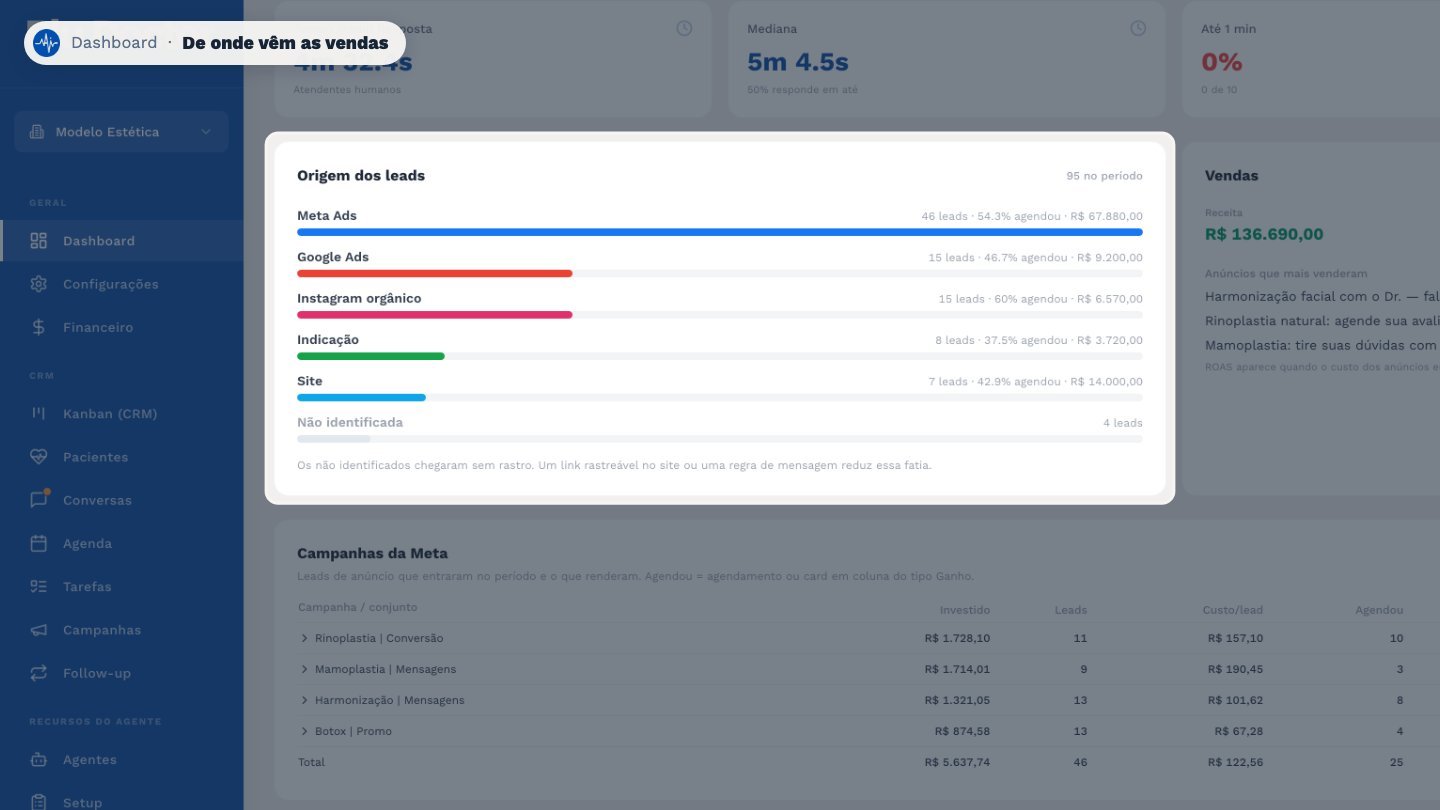Click the Origem dos leads heading
The width and height of the screenshot is (1440, 810).
click(x=361, y=175)
